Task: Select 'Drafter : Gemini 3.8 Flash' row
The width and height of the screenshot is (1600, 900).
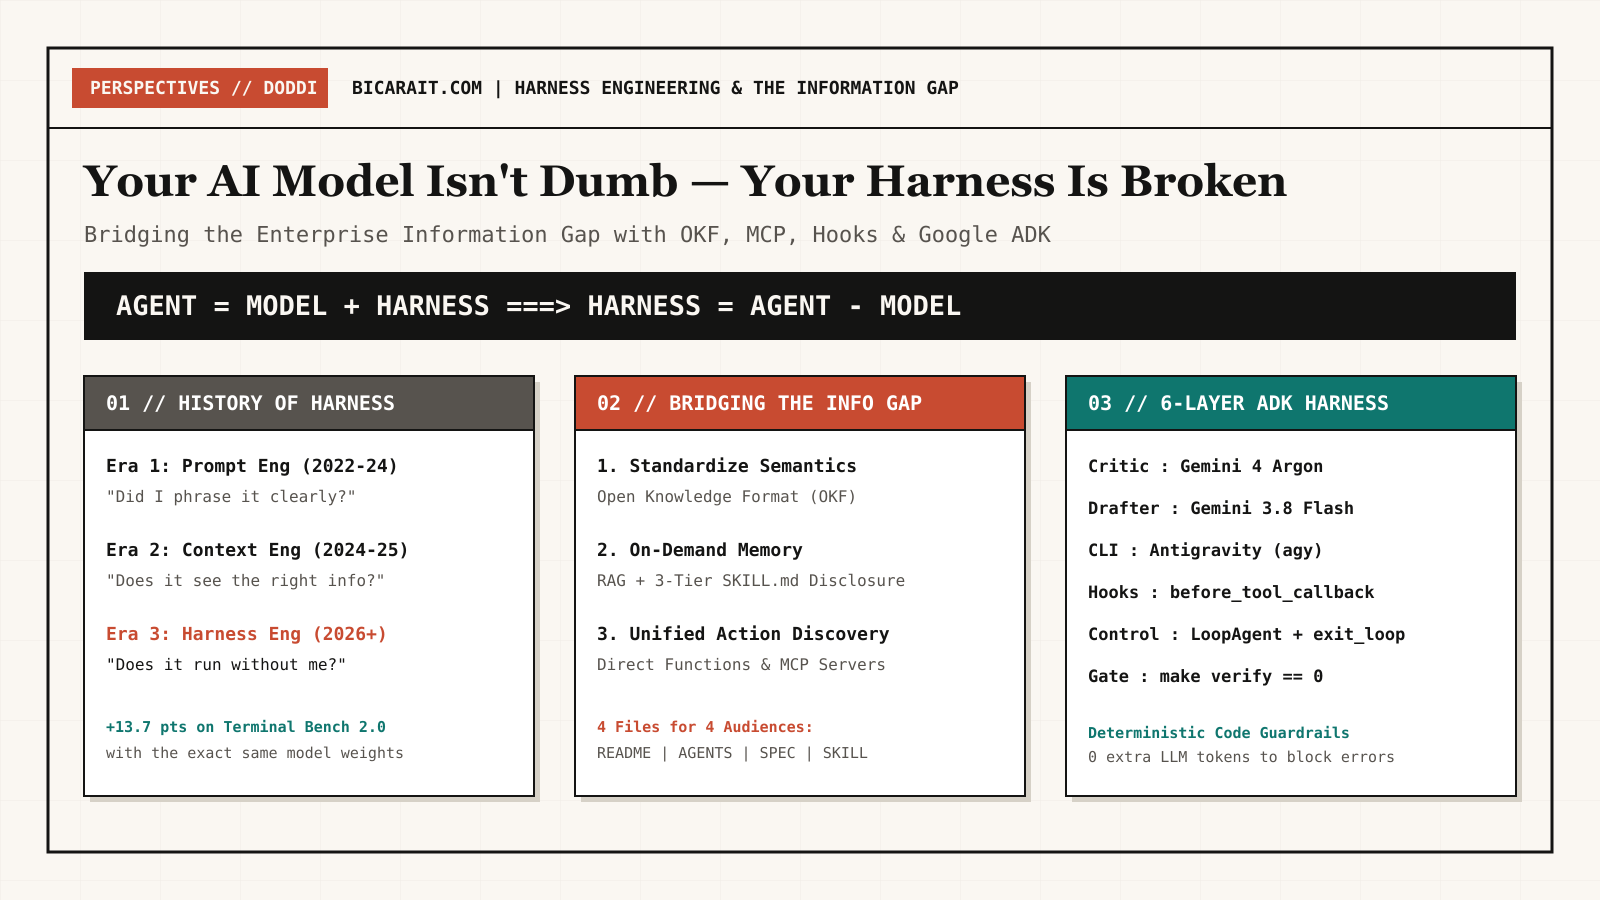Action: [x=1221, y=508]
